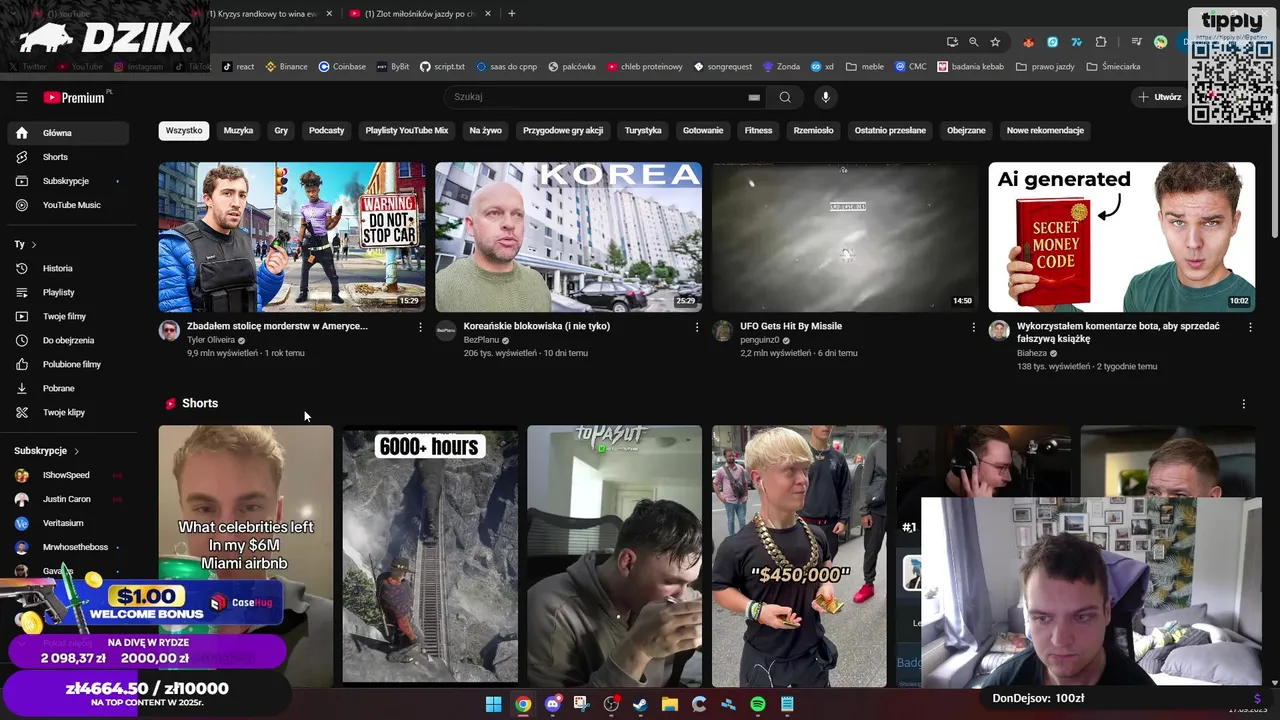Start voice search with the microphone icon
1280x720 pixels.
pos(825,97)
